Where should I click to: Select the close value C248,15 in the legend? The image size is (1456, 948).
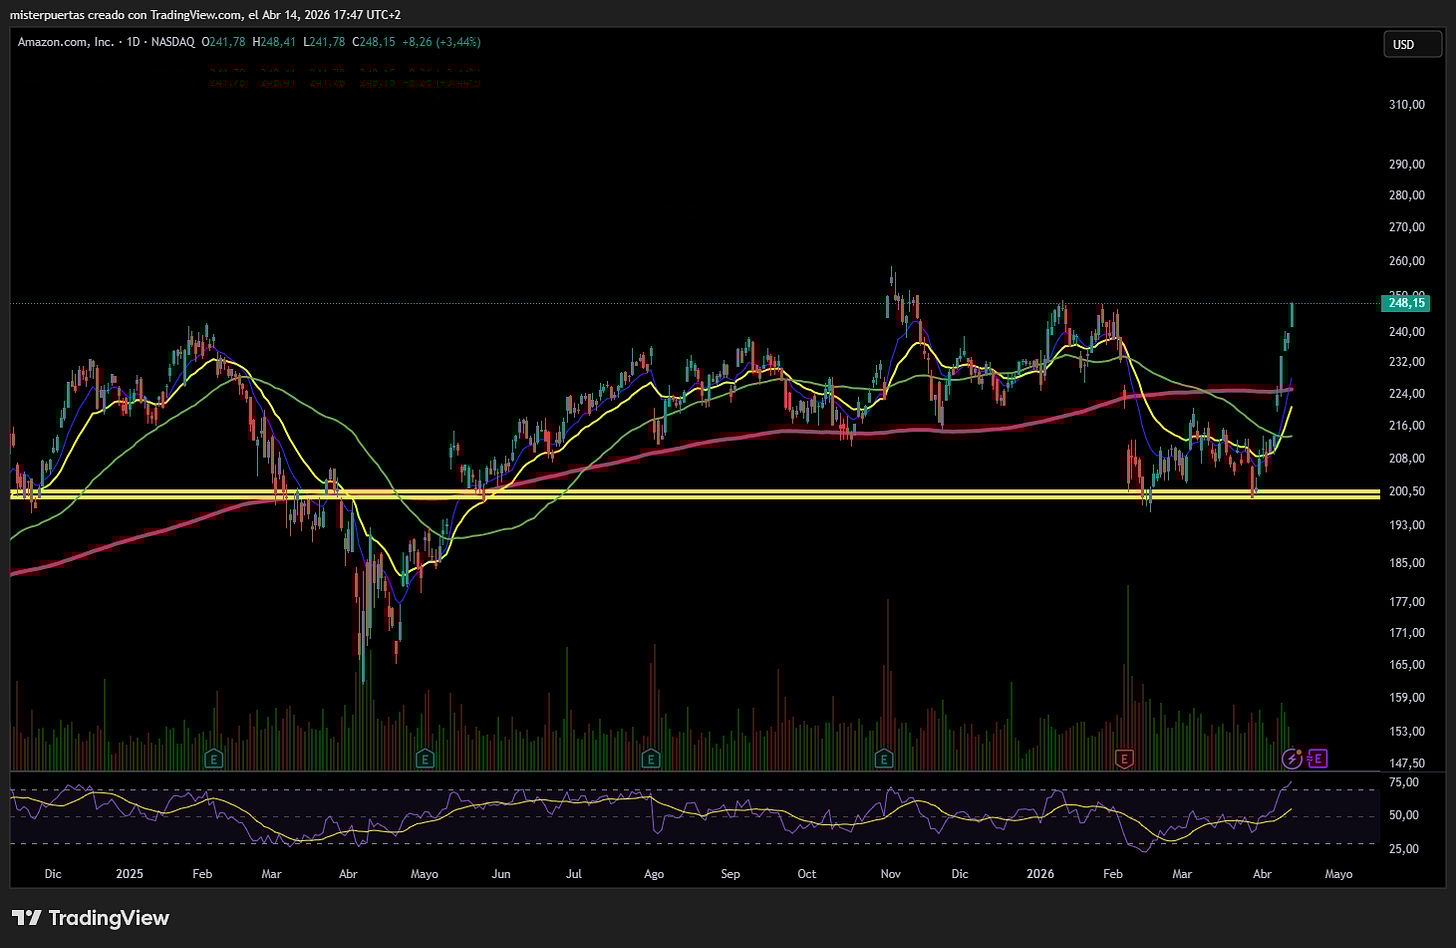373,42
